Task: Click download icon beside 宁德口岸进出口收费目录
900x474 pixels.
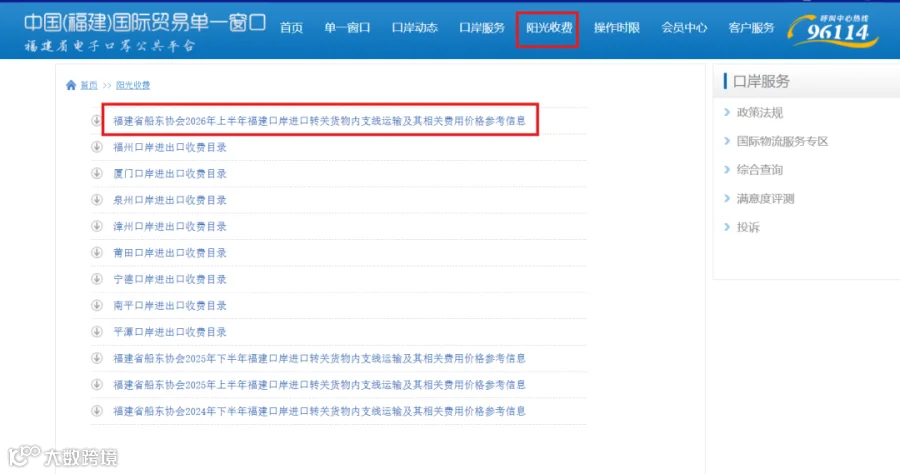Action: coord(96,279)
